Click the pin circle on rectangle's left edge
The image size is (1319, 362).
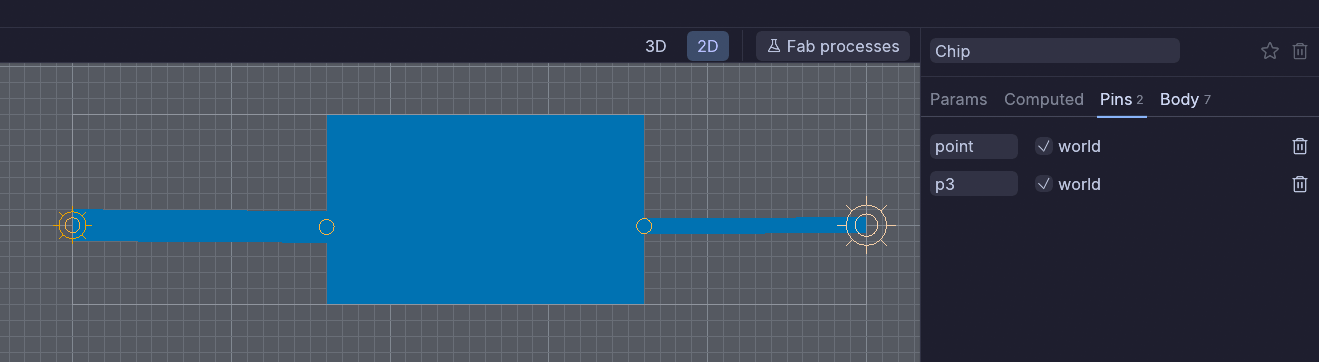click(326, 227)
